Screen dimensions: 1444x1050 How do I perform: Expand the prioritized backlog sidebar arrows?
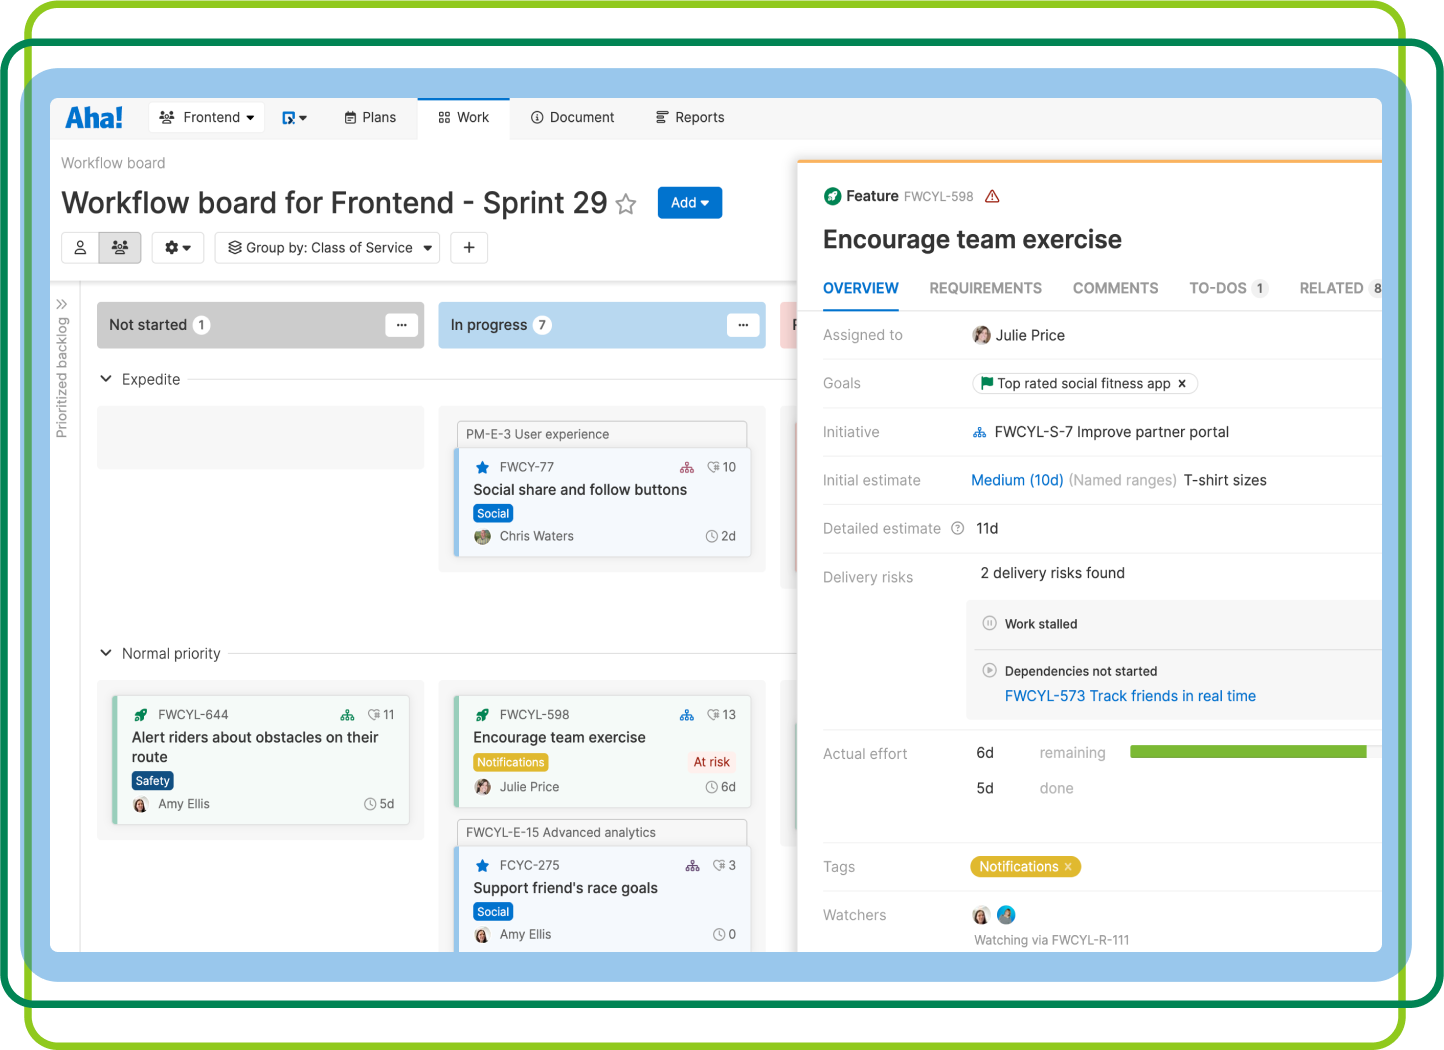pyautogui.click(x=62, y=304)
